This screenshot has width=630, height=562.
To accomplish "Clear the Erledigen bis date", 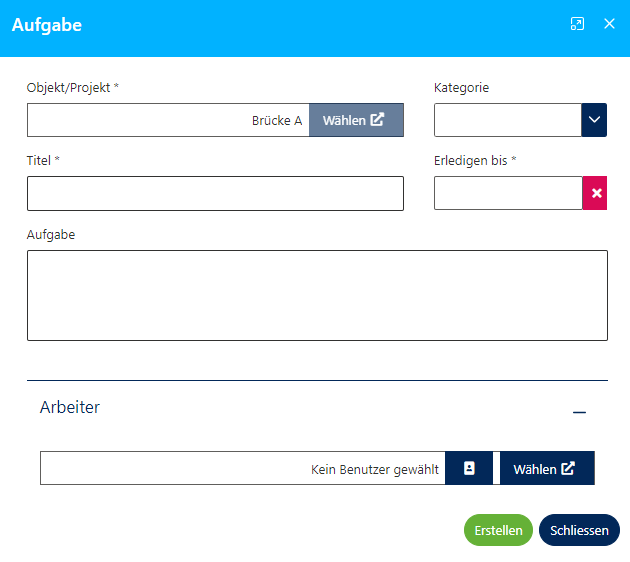I will [x=596, y=193].
